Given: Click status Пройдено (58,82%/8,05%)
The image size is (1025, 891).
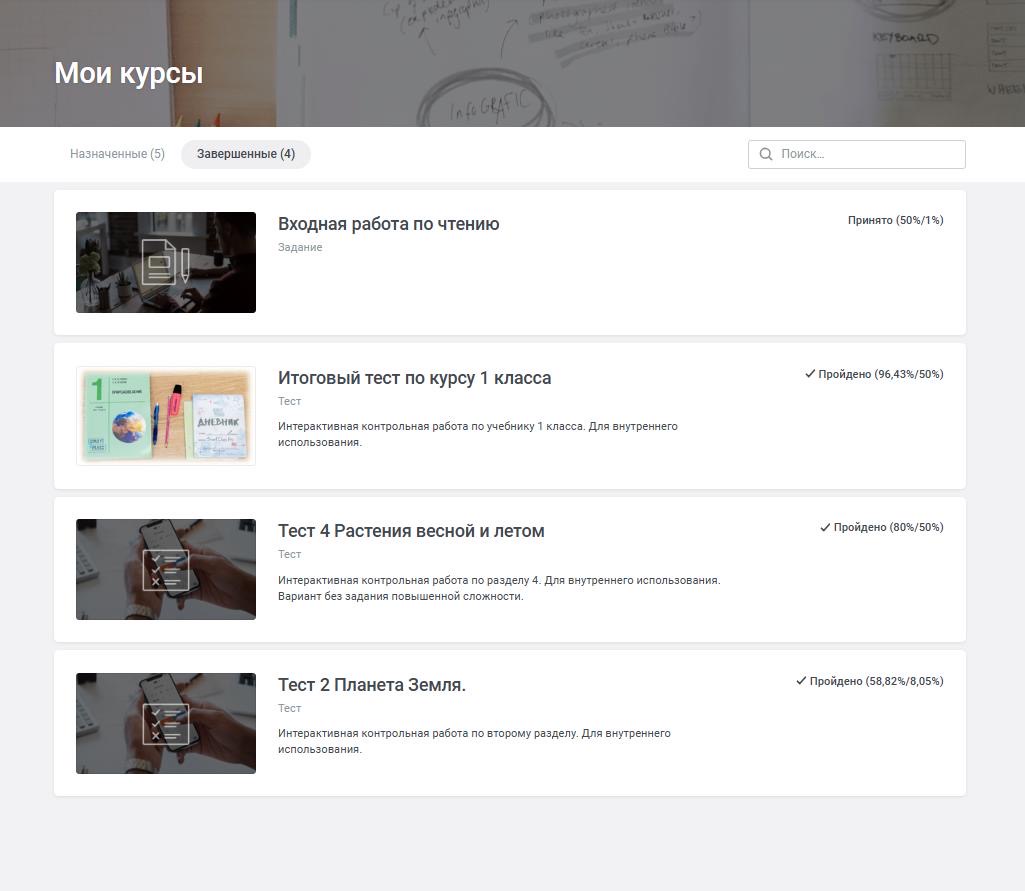Looking at the screenshot, I should (x=877, y=681).
